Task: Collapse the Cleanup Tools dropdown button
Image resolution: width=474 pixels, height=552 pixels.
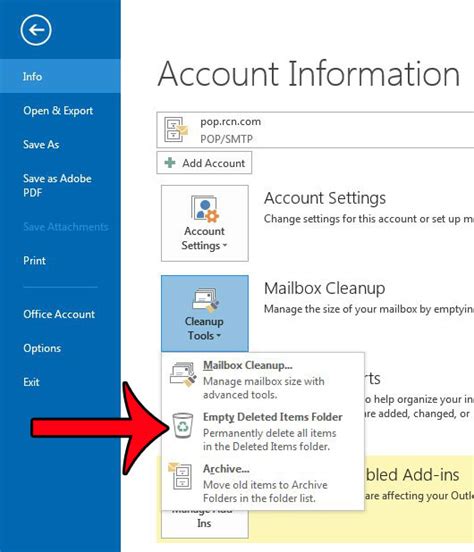Action: point(205,313)
